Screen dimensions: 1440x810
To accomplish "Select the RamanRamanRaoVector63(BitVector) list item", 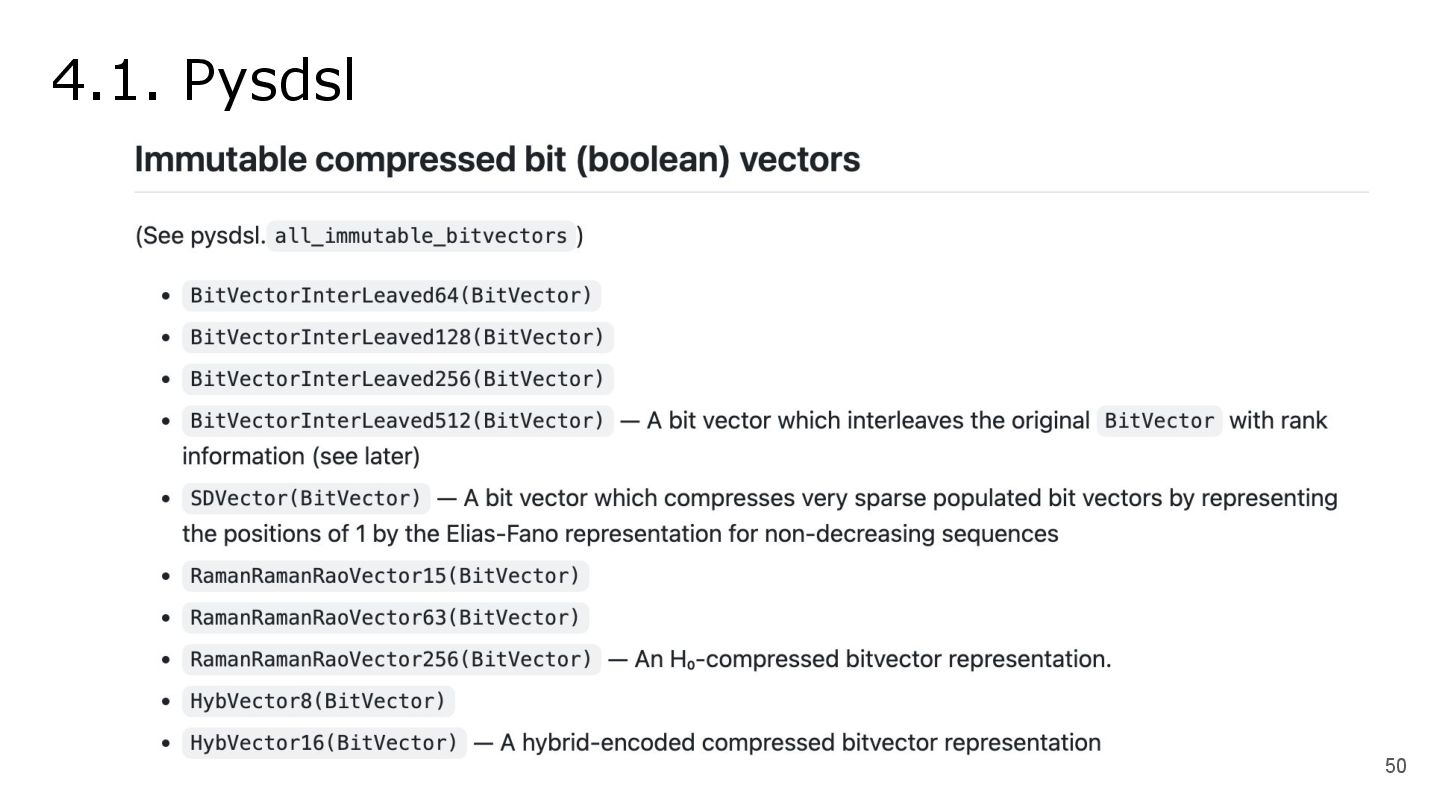I will pyautogui.click(x=385, y=618).
